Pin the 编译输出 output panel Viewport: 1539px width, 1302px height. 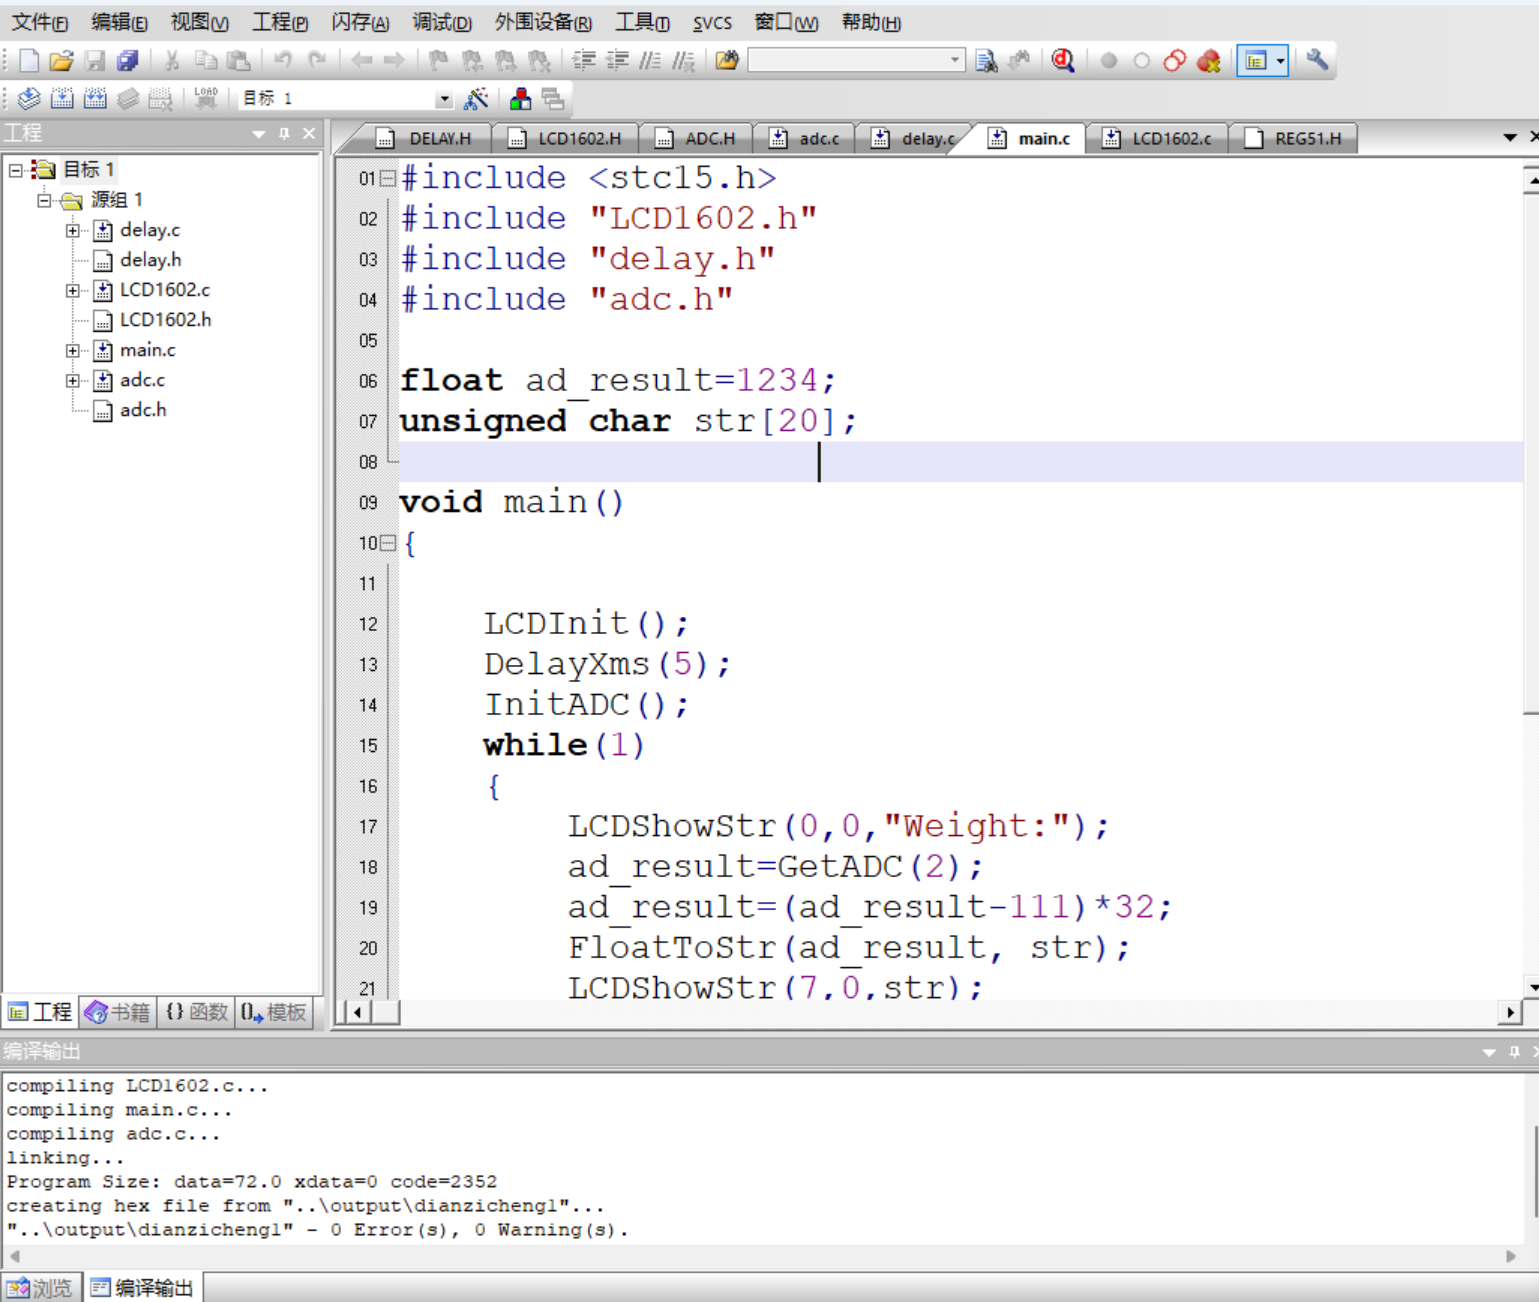pyautogui.click(x=1514, y=1051)
